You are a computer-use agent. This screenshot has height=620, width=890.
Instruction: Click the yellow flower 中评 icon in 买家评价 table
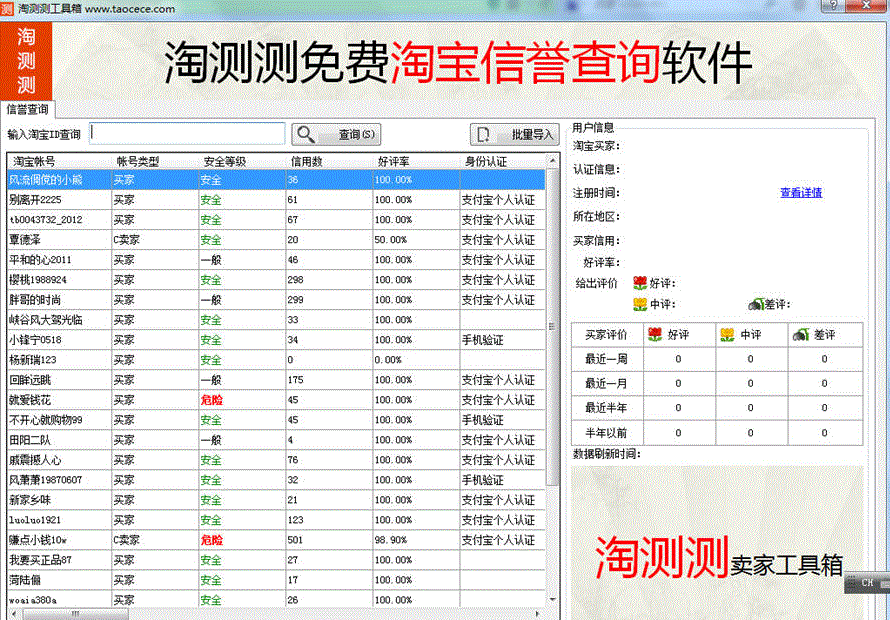coord(728,335)
